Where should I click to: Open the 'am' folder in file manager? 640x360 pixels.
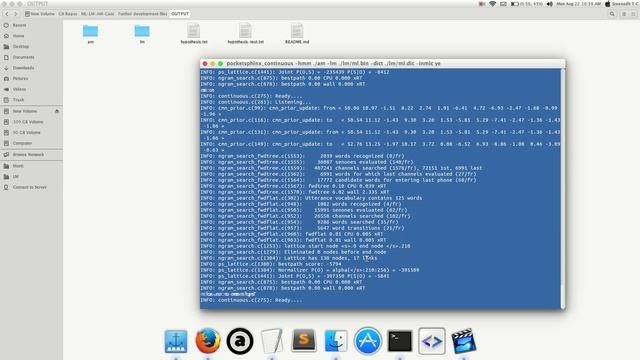coord(90,34)
